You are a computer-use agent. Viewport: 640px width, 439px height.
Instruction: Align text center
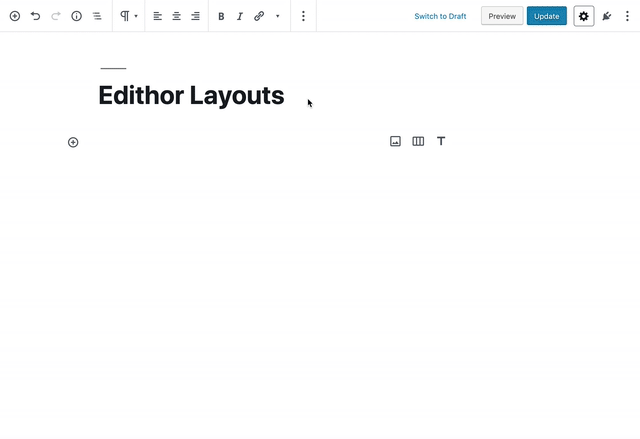point(176,16)
